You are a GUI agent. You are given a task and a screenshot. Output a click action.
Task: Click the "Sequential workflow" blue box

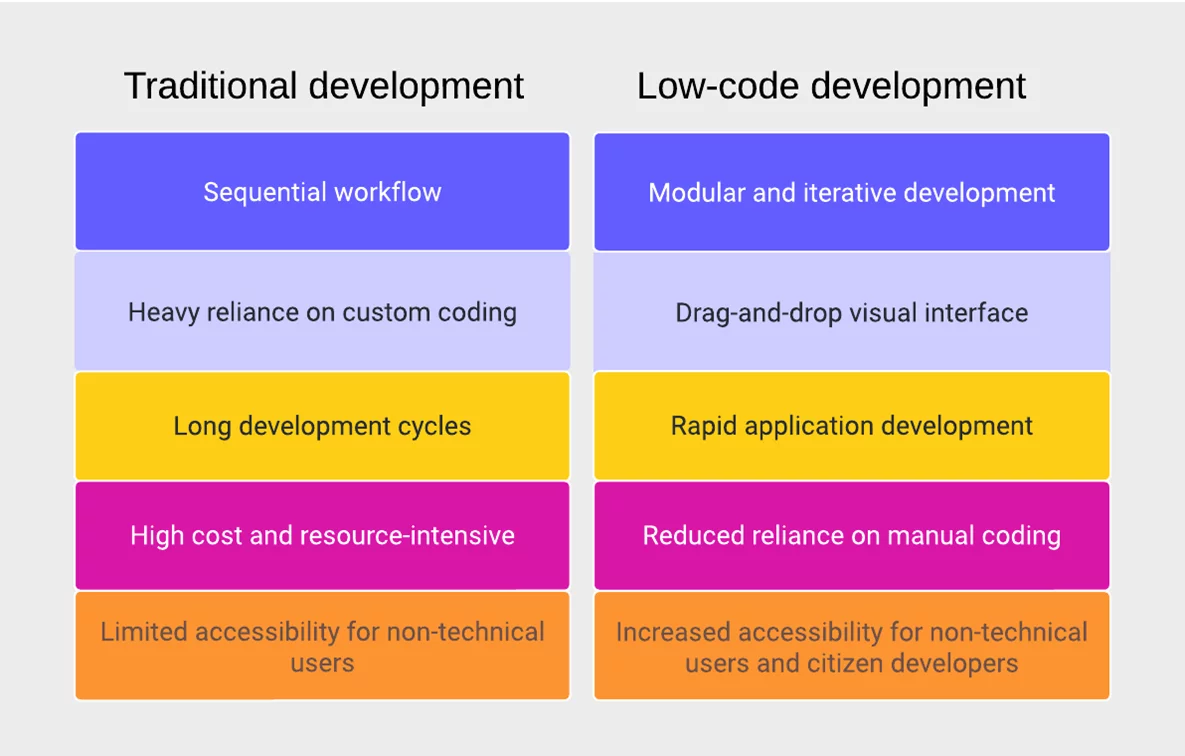[x=322, y=192]
